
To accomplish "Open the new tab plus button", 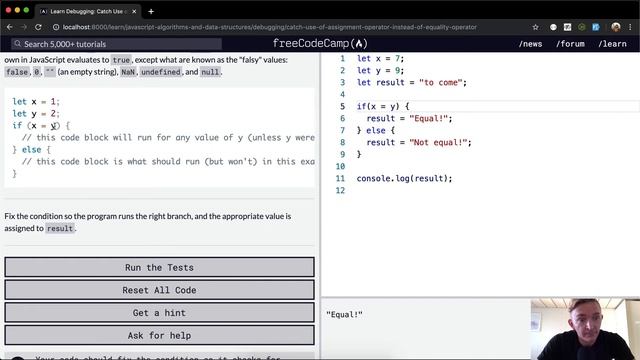I will (151, 11).
